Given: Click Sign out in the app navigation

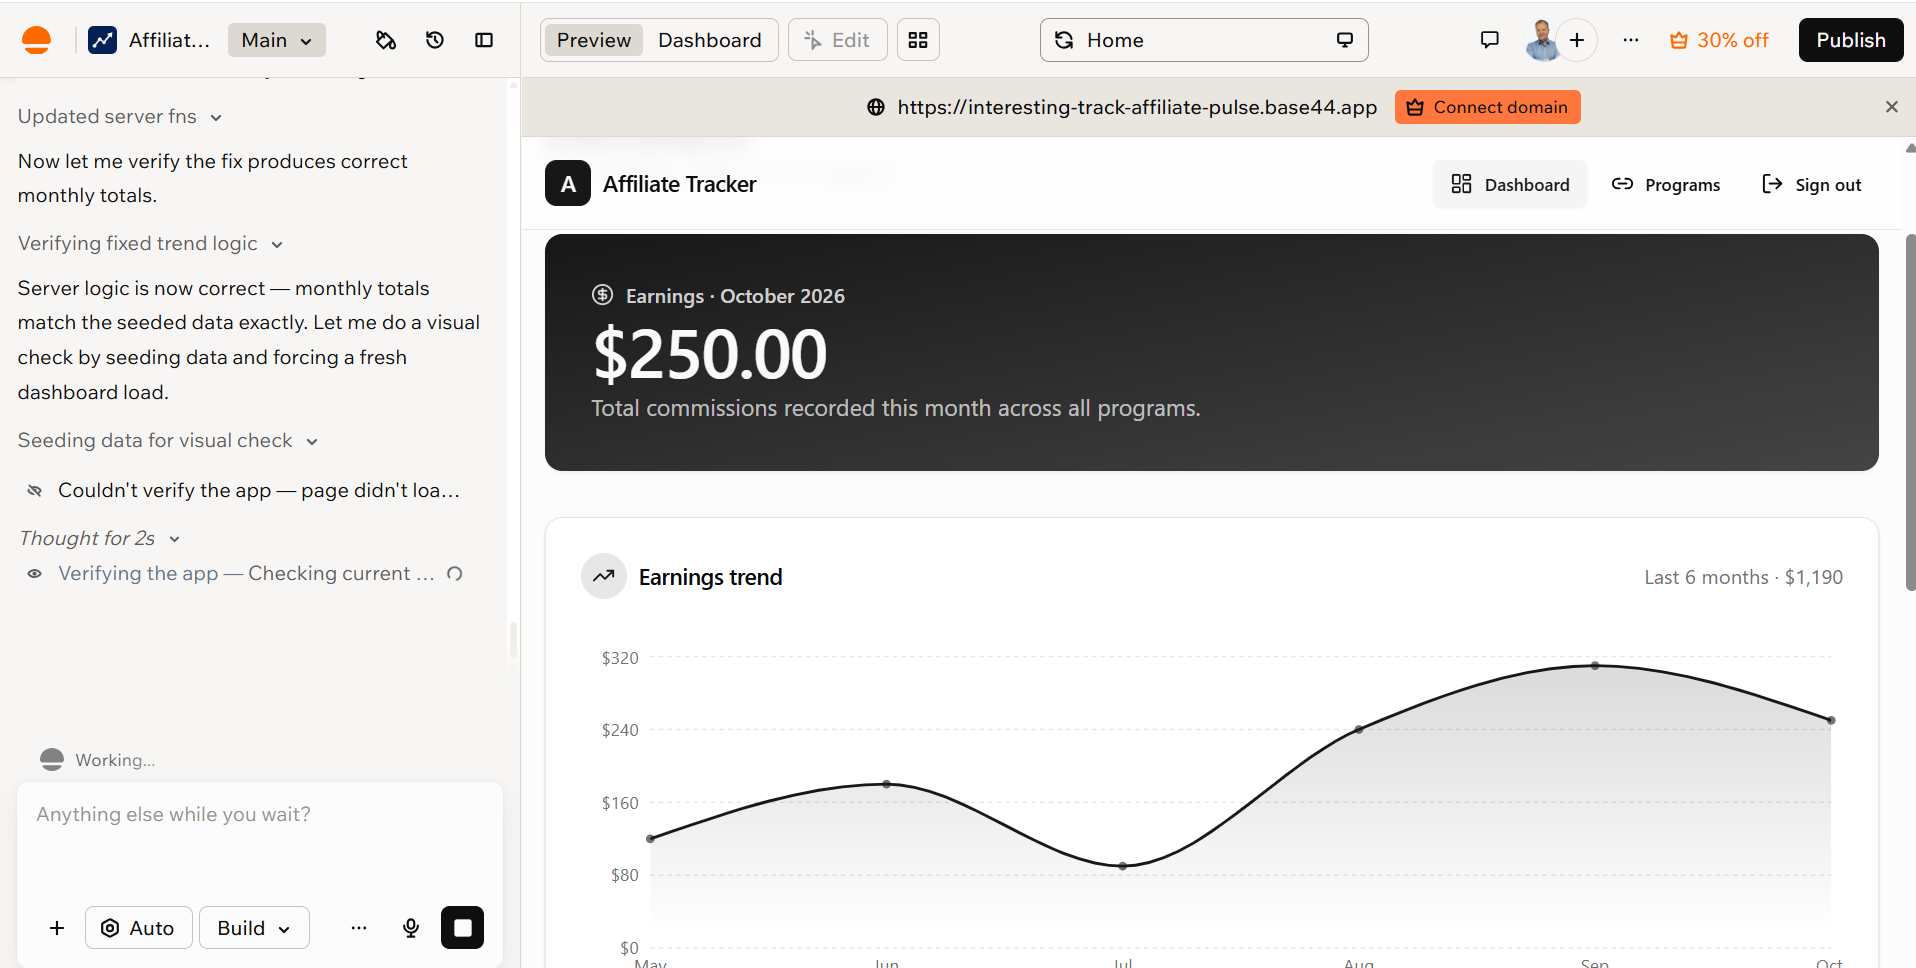Looking at the screenshot, I should (x=1811, y=184).
